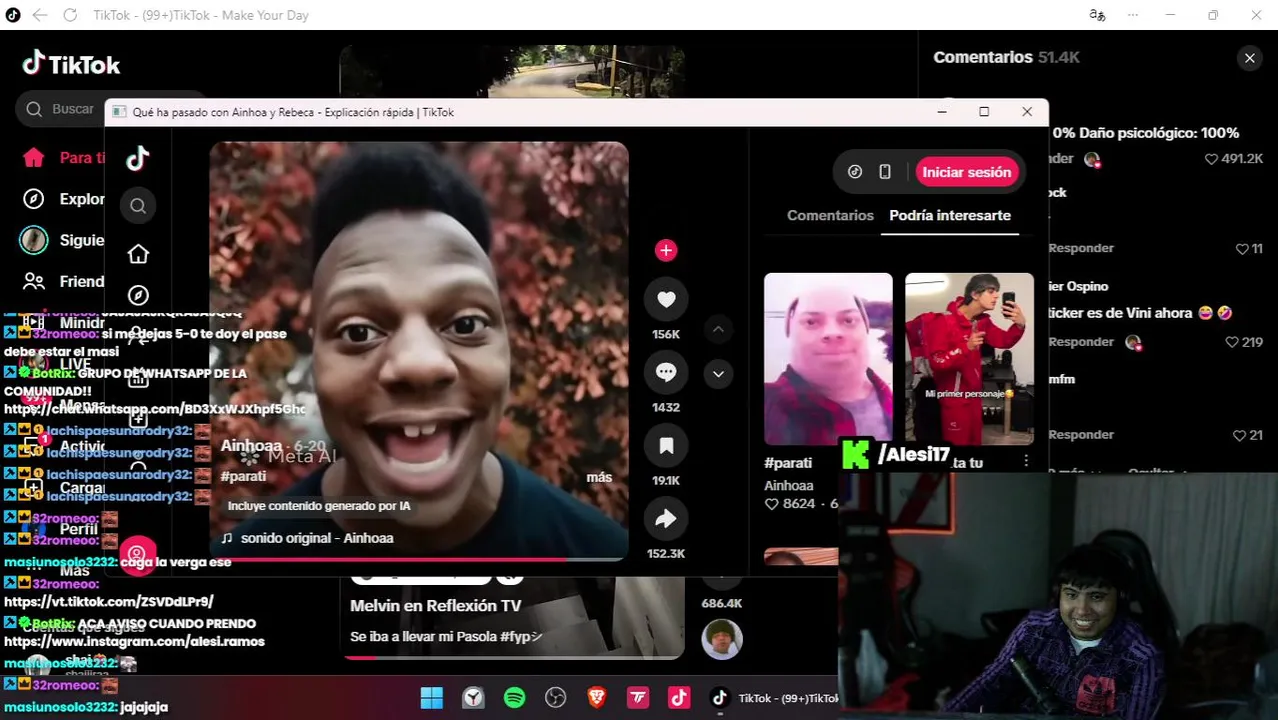The image size is (1278, 720).
Task: Open creator avatar beside Melvin en Reflexión video
Action: click(721, 639)
